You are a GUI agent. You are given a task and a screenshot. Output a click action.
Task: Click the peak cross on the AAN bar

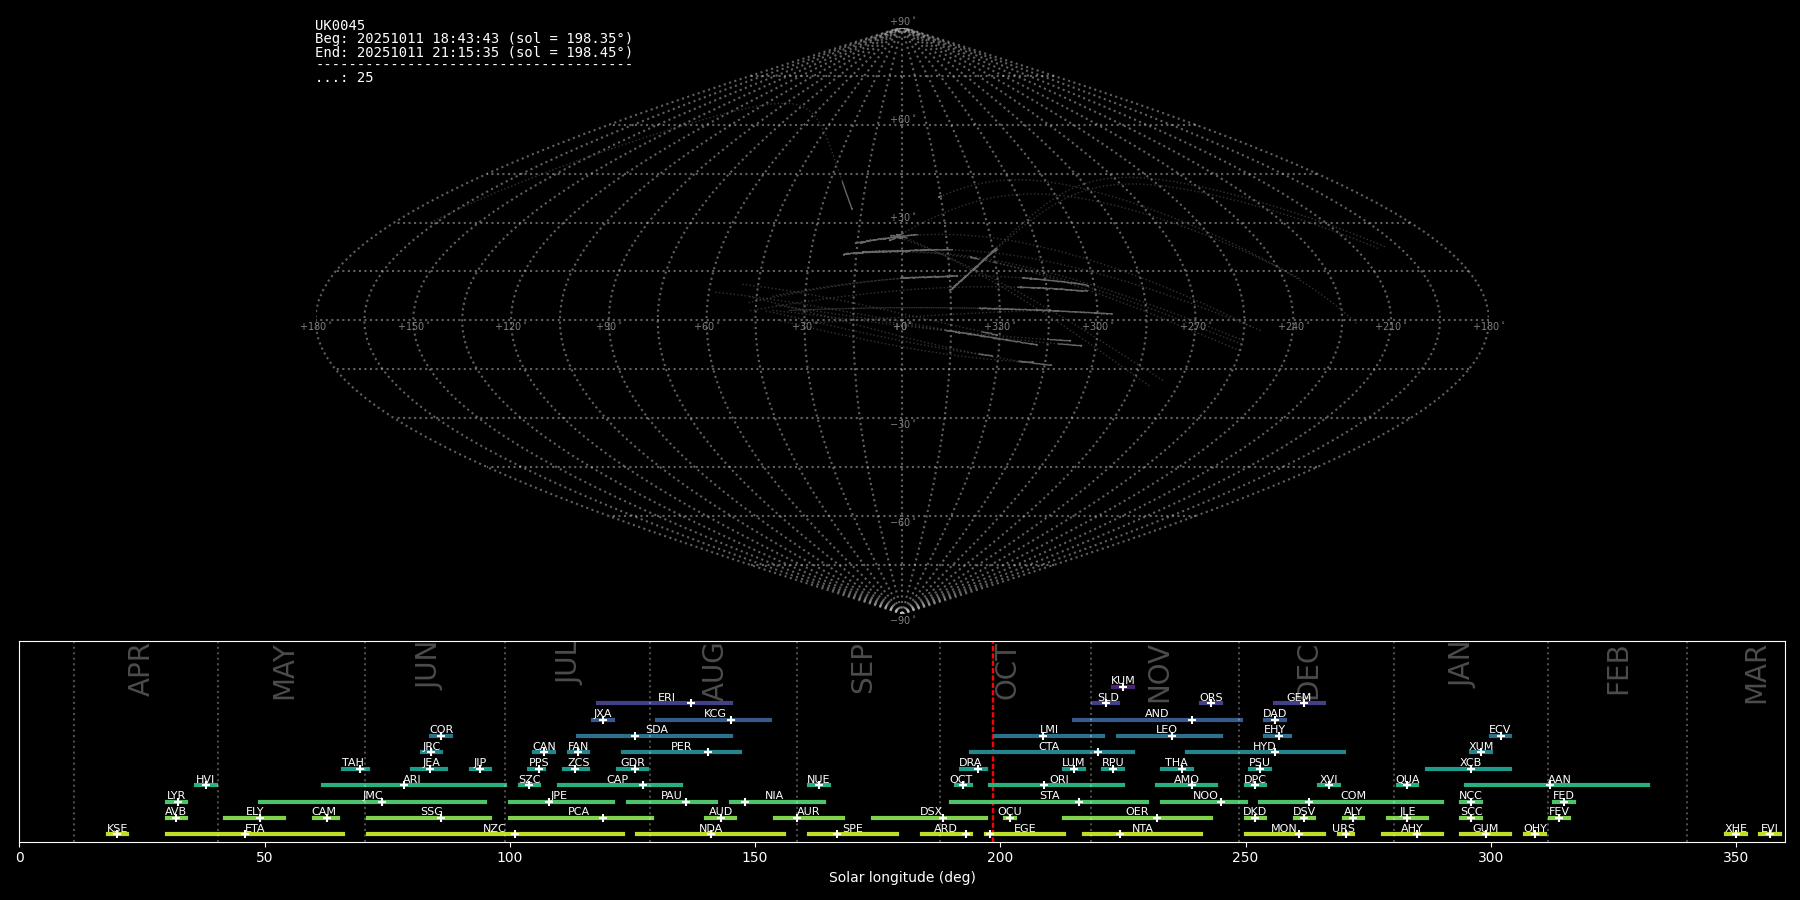(x=1549, y=785)
